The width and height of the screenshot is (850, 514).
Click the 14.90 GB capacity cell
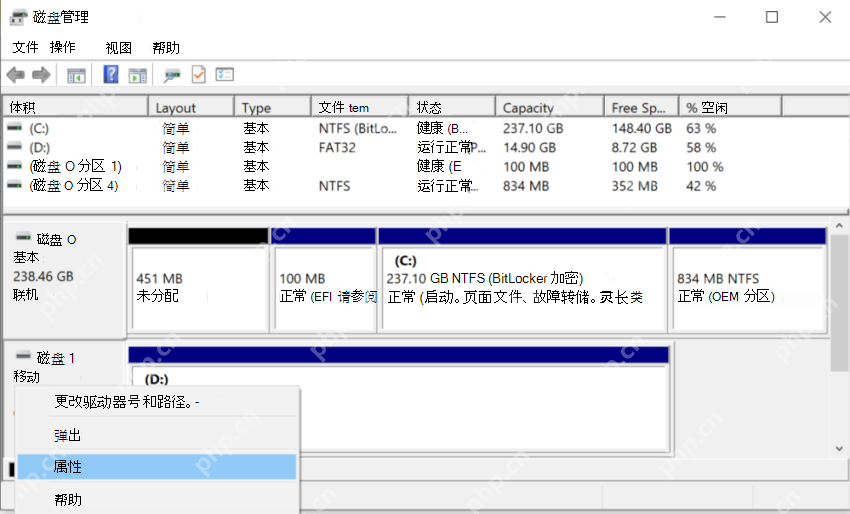point(529,147)
